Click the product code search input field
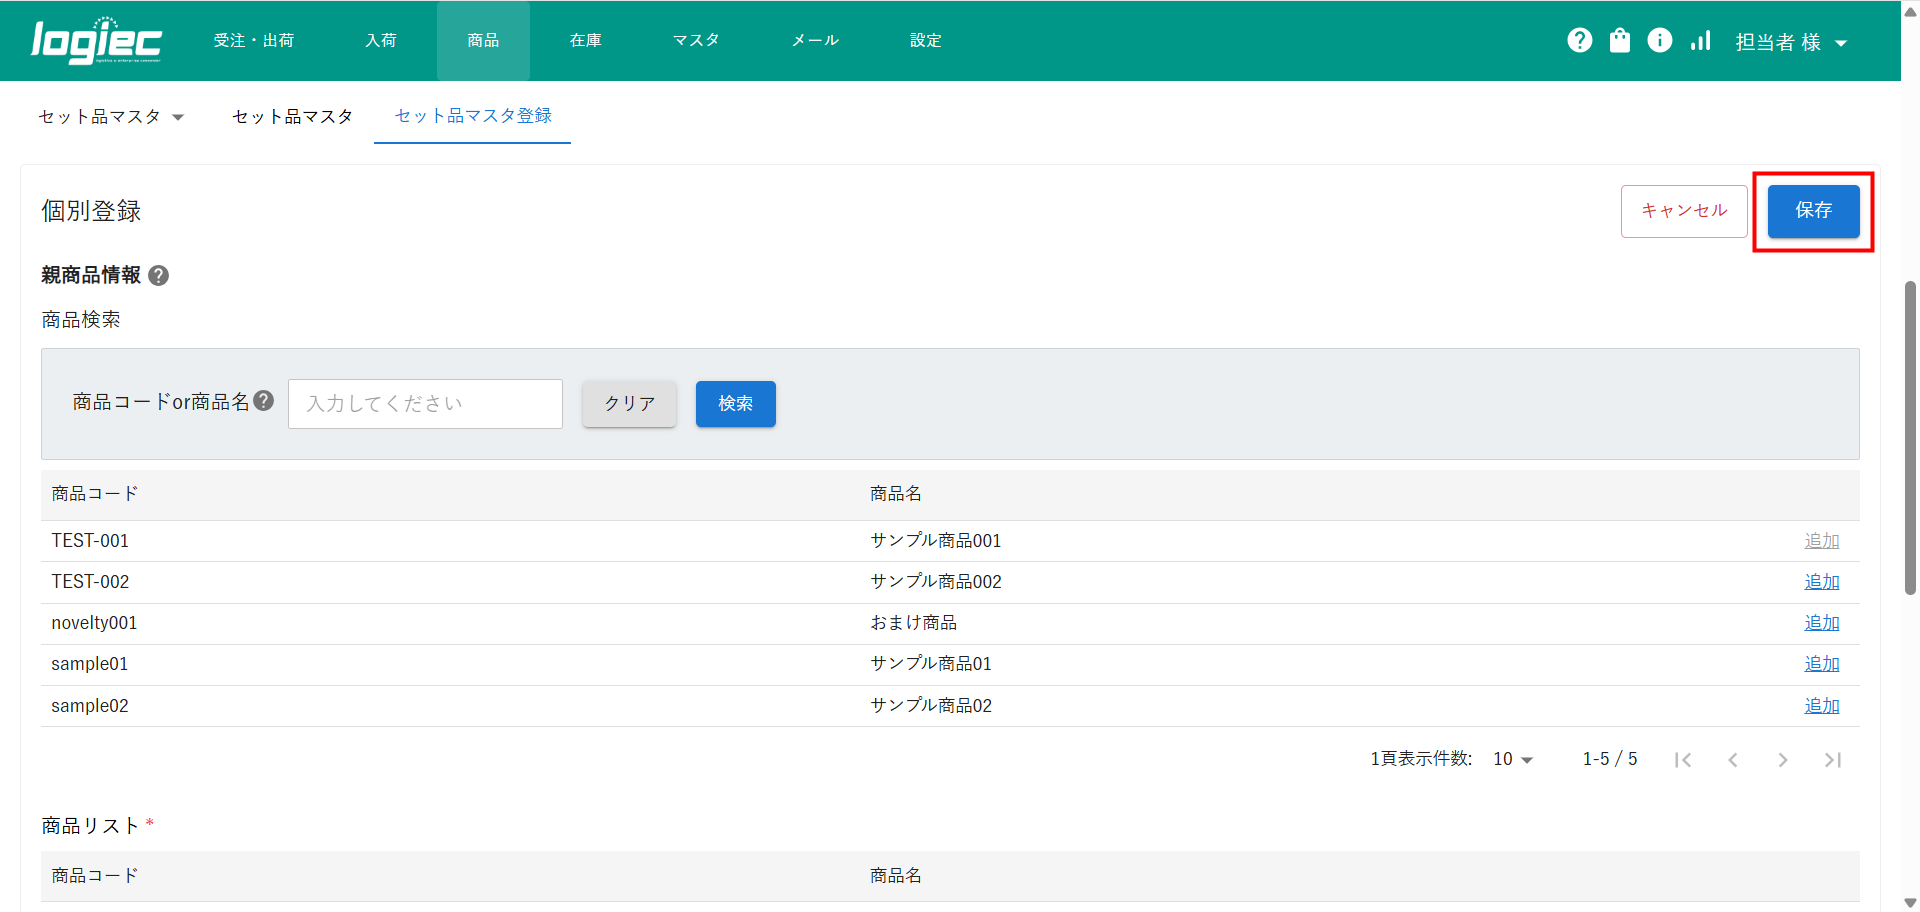 point(425,404)
